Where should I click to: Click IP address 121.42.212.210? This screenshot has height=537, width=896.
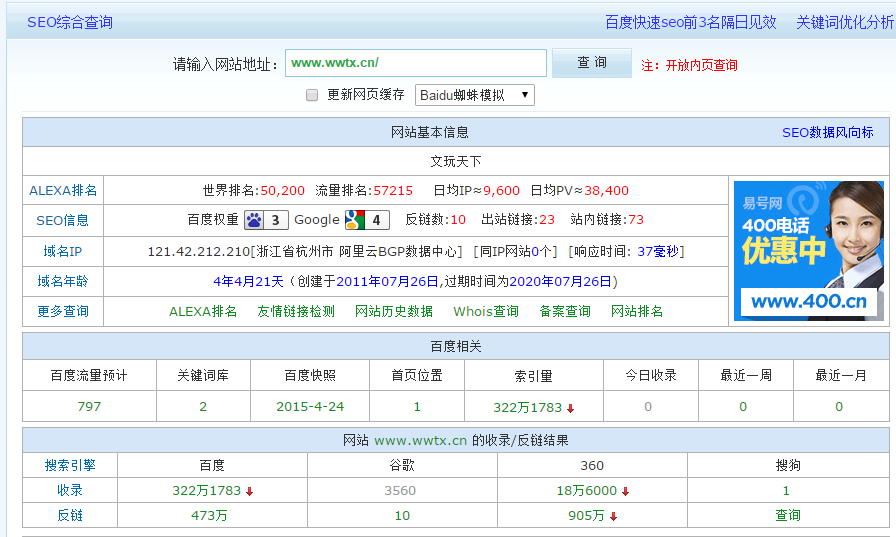click(199, 251)
